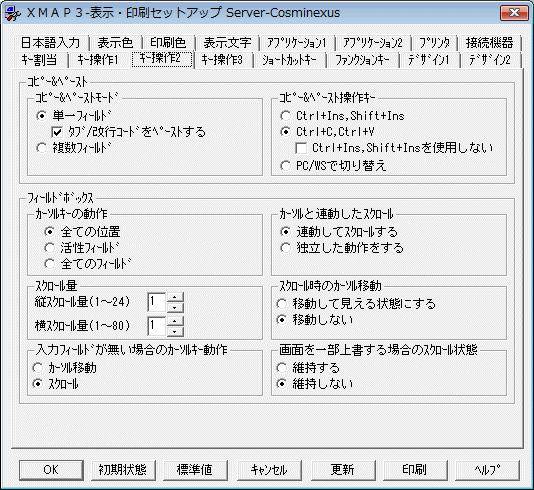Click the 標準値 button
Viewport: 534px width, 490px height.
tap(195, 470)
